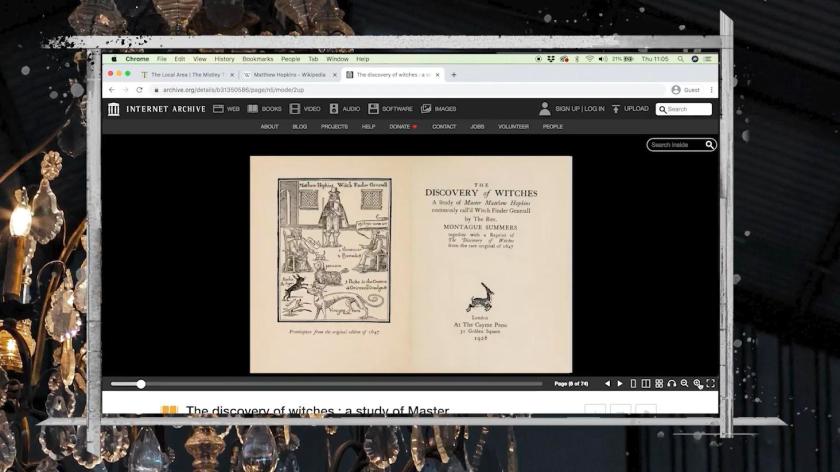Image resolution: width=840 pixels, height=472 pixels.
Task: Switch to two-page view
Action: coord(646,384)
